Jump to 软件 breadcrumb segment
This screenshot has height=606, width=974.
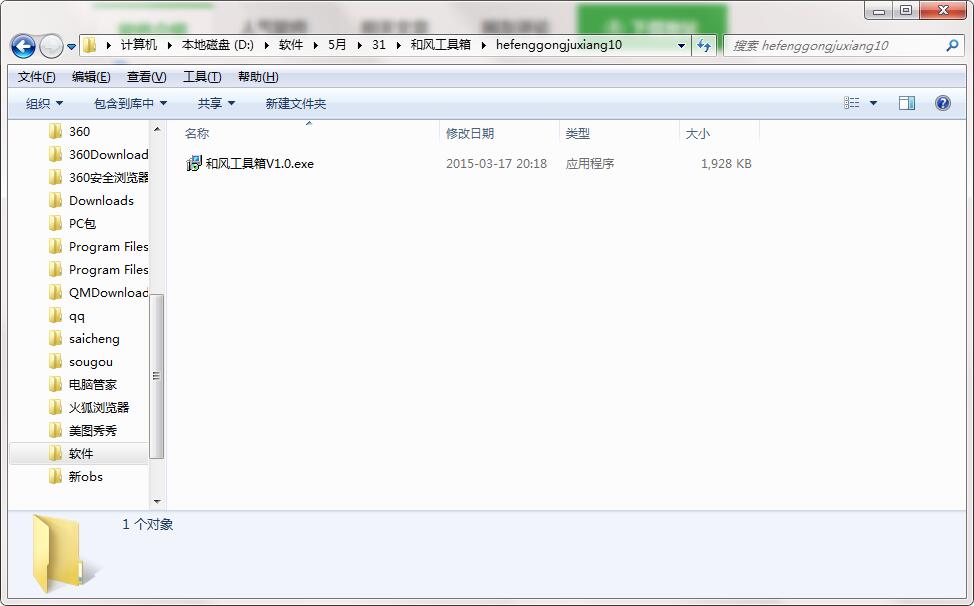pyautogui.click(x=291, y=45)
